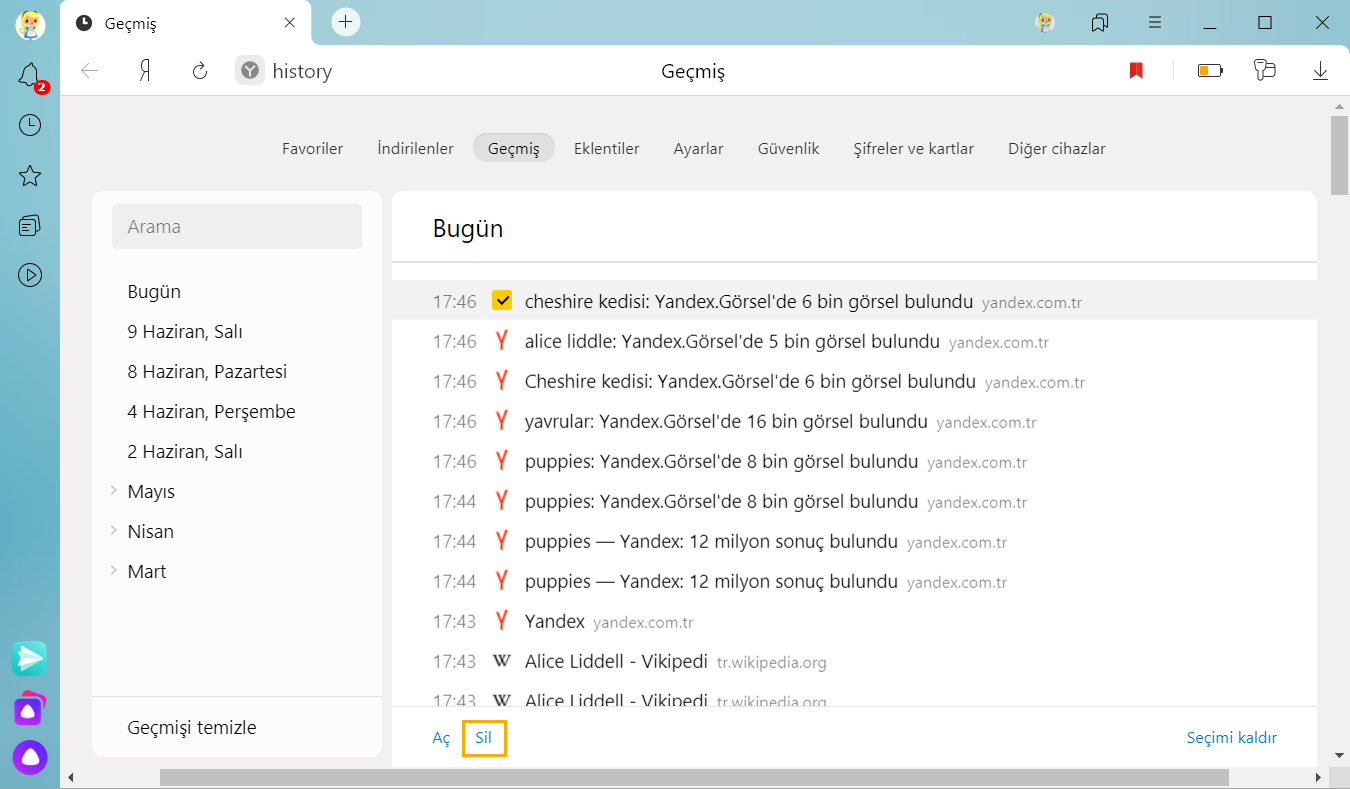The image size is (1350, 789).
Task: Open notifications bell in sidebar
Action: pyautogui.click(x=30, y=76)
